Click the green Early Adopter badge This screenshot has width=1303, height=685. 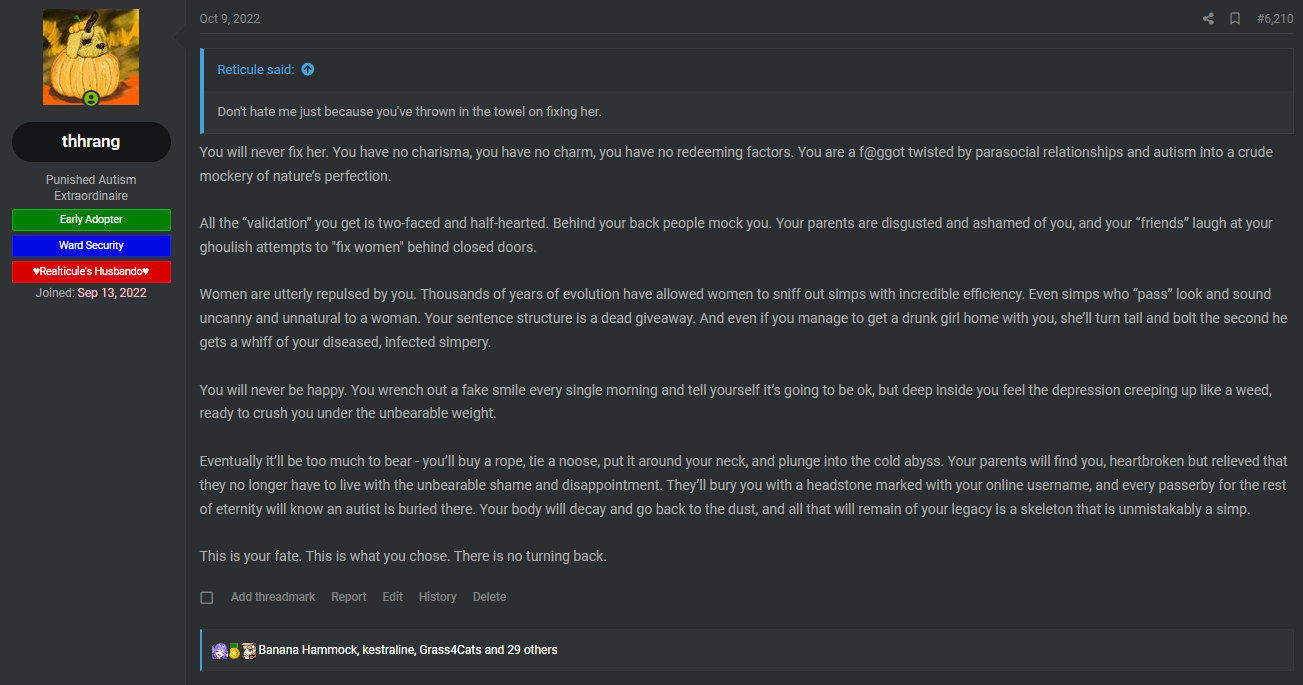pyautogui.click(x=91, y=220)
